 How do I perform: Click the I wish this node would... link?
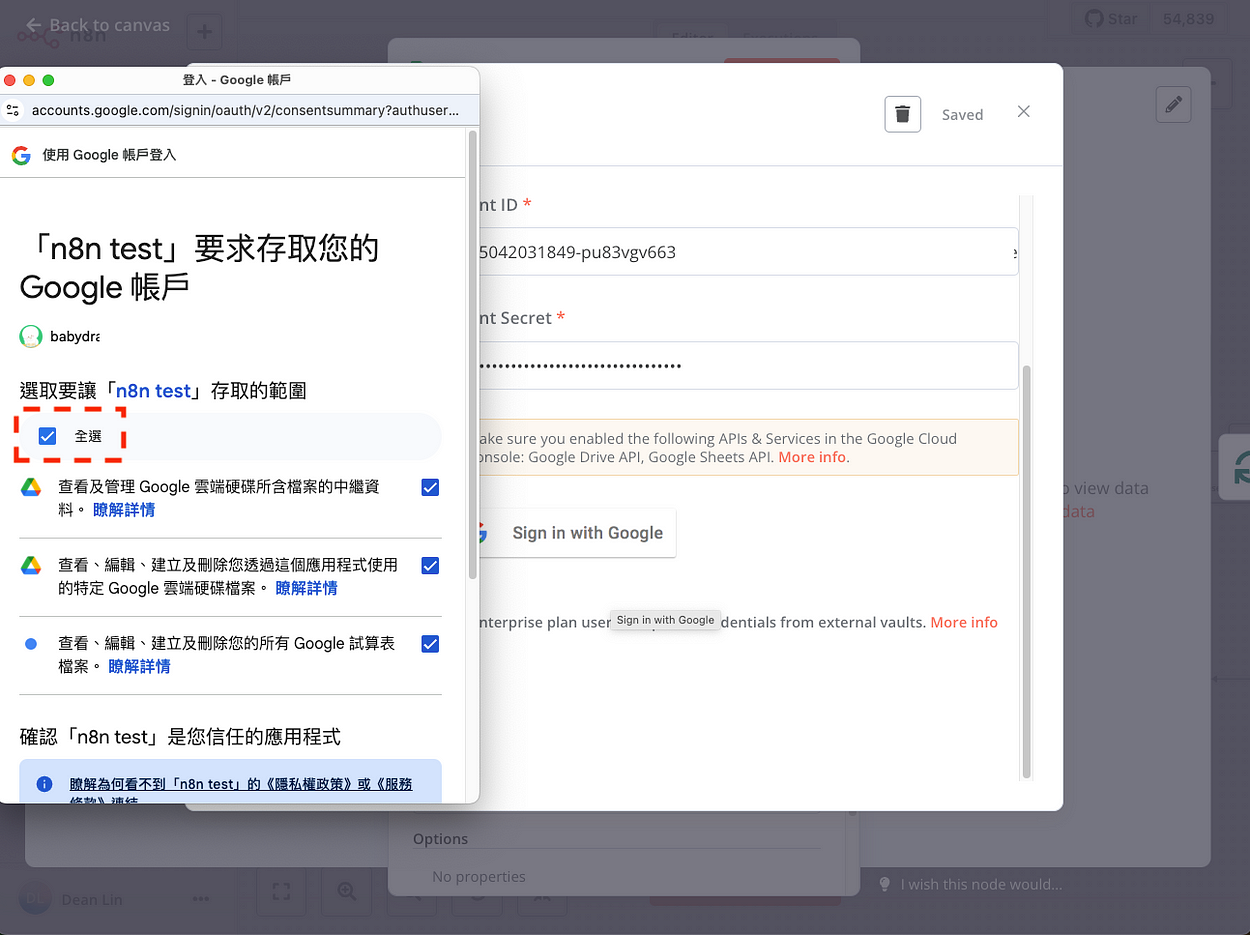tap(981, 884)
